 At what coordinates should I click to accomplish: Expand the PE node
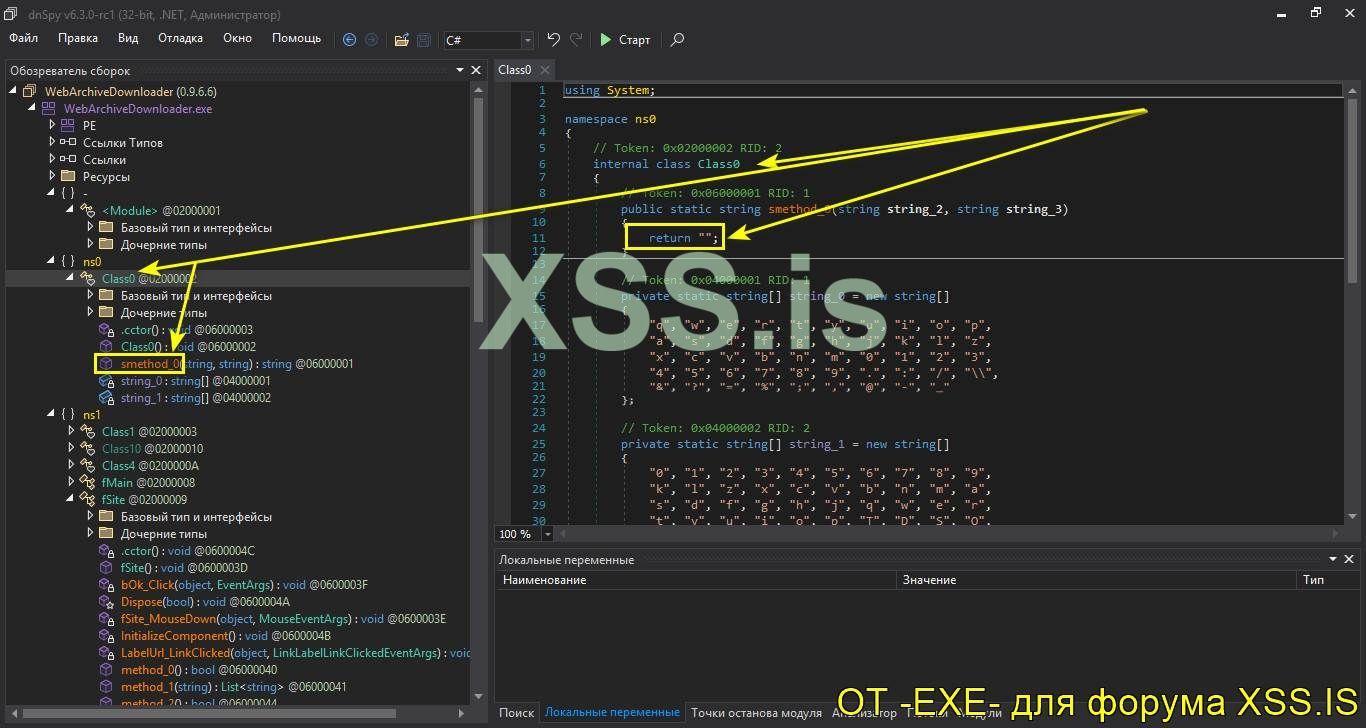click(x=52, y=126)
